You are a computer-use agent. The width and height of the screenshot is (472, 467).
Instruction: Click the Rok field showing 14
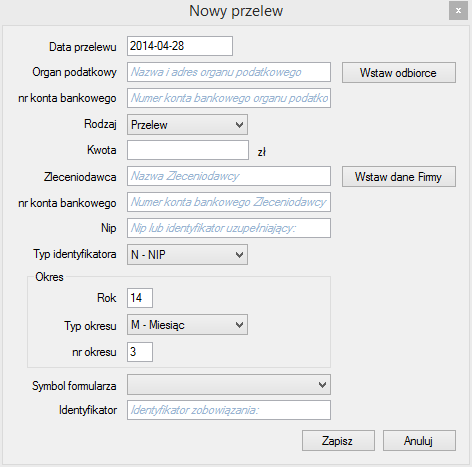tap(140, 298)
